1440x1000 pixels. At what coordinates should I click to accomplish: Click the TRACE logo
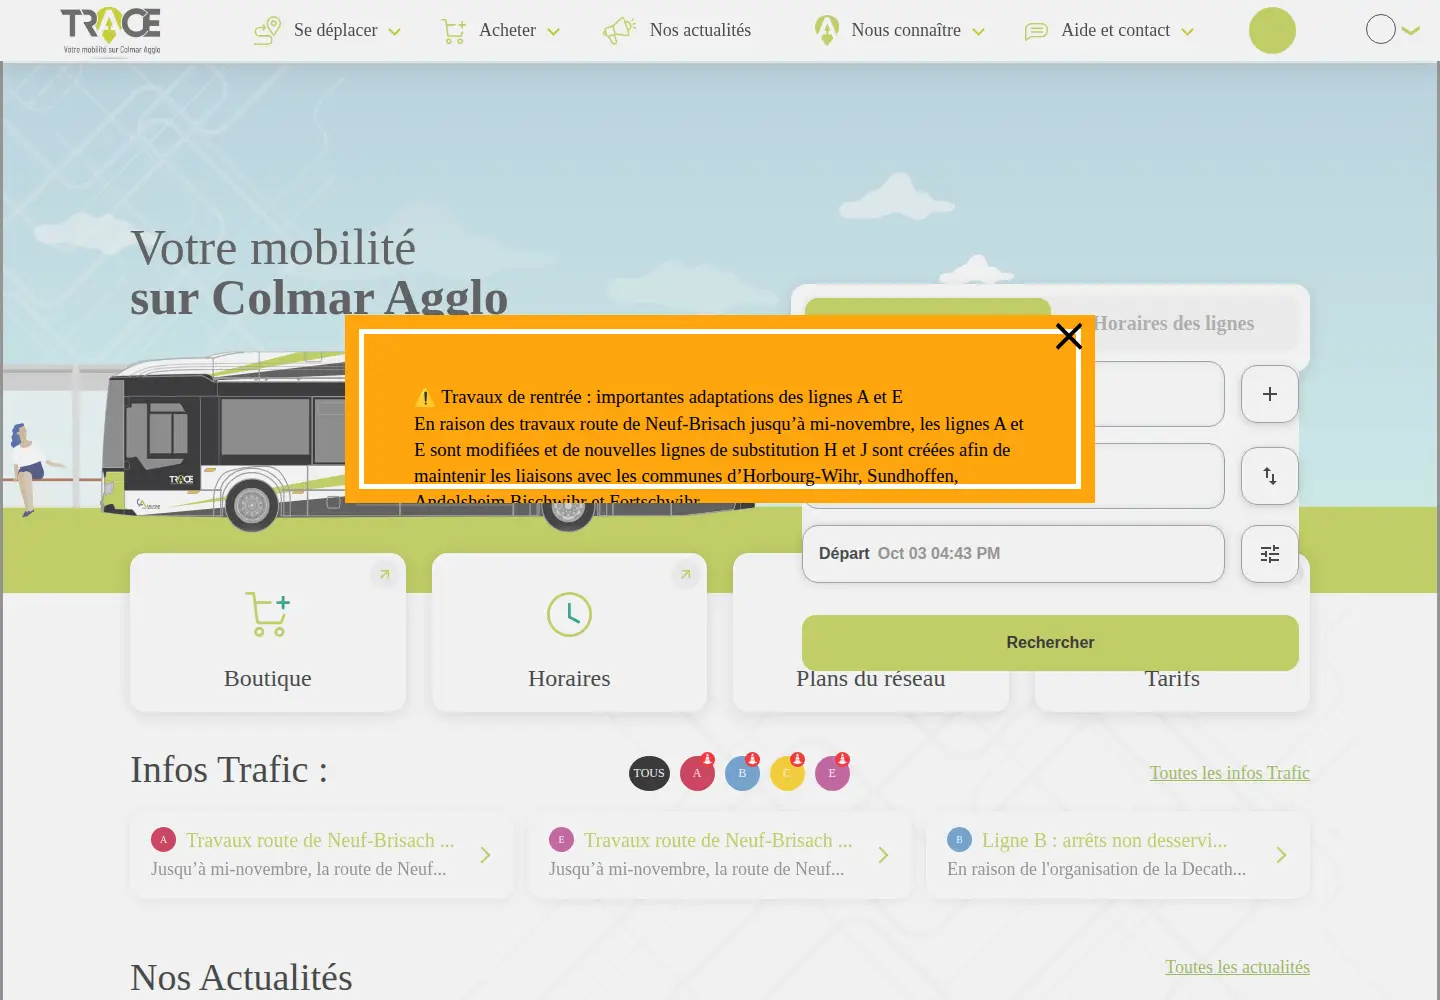tap(111, 30)
